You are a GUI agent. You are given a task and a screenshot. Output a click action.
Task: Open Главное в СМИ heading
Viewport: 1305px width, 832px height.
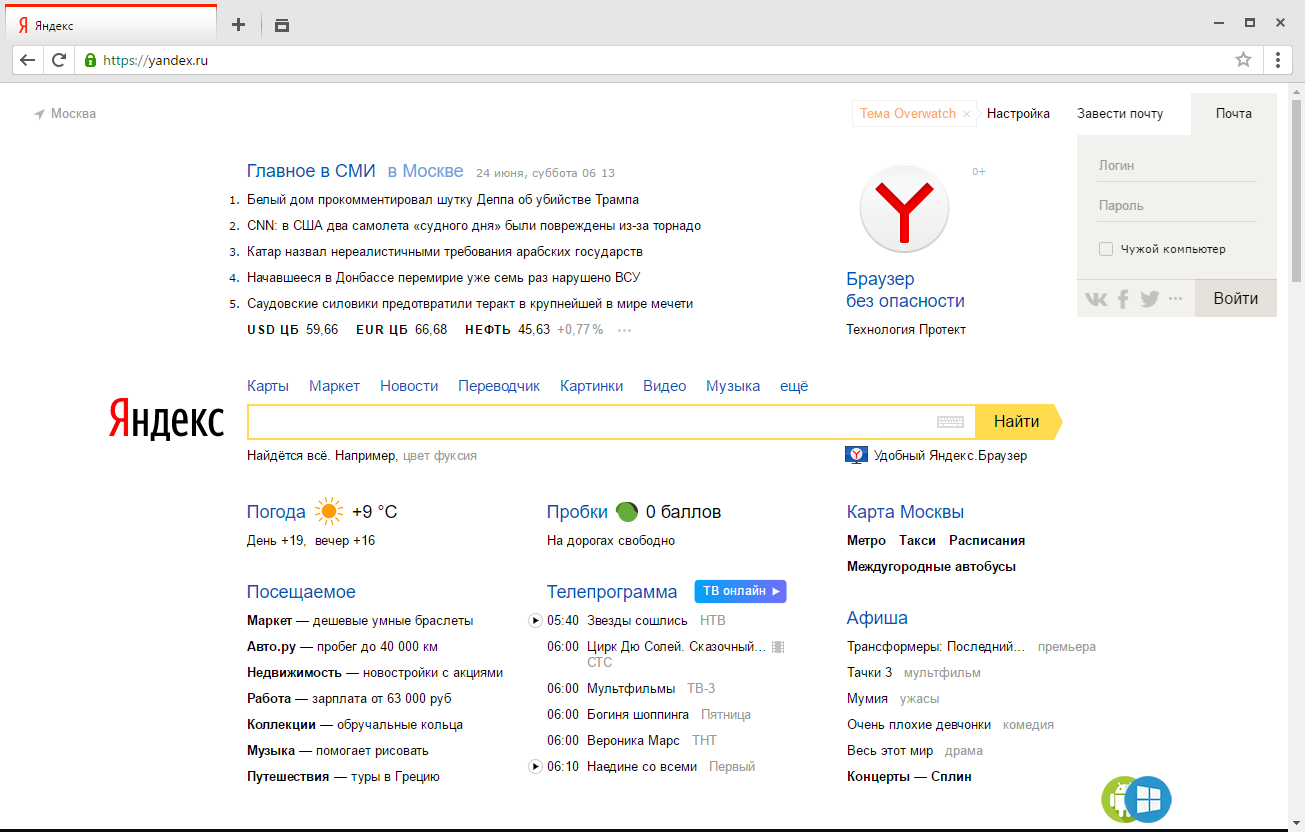(311, 171)
